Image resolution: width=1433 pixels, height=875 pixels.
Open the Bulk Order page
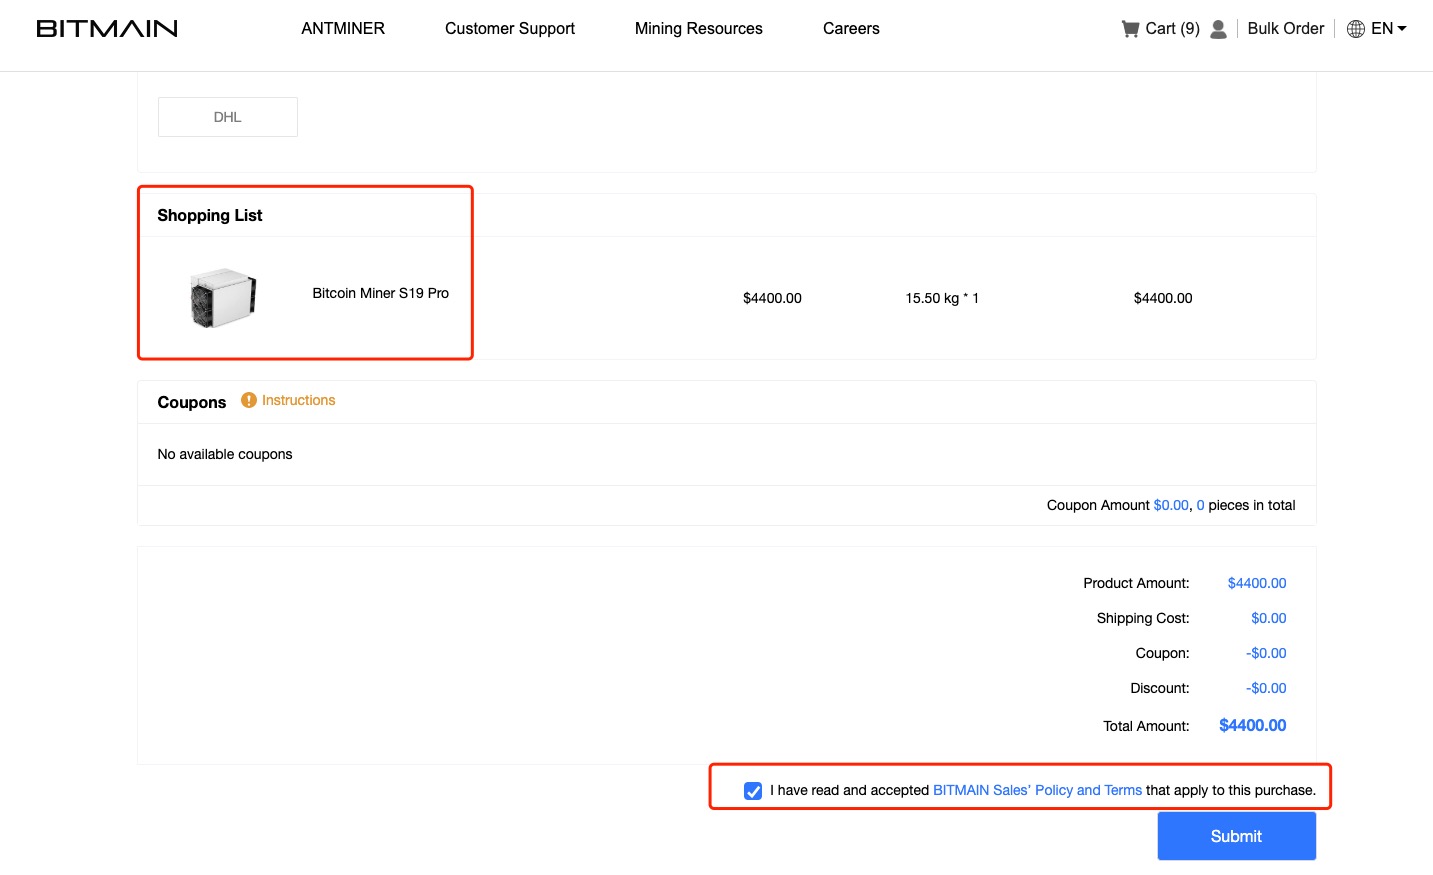pyautogui.click(x=1286, y=29)
